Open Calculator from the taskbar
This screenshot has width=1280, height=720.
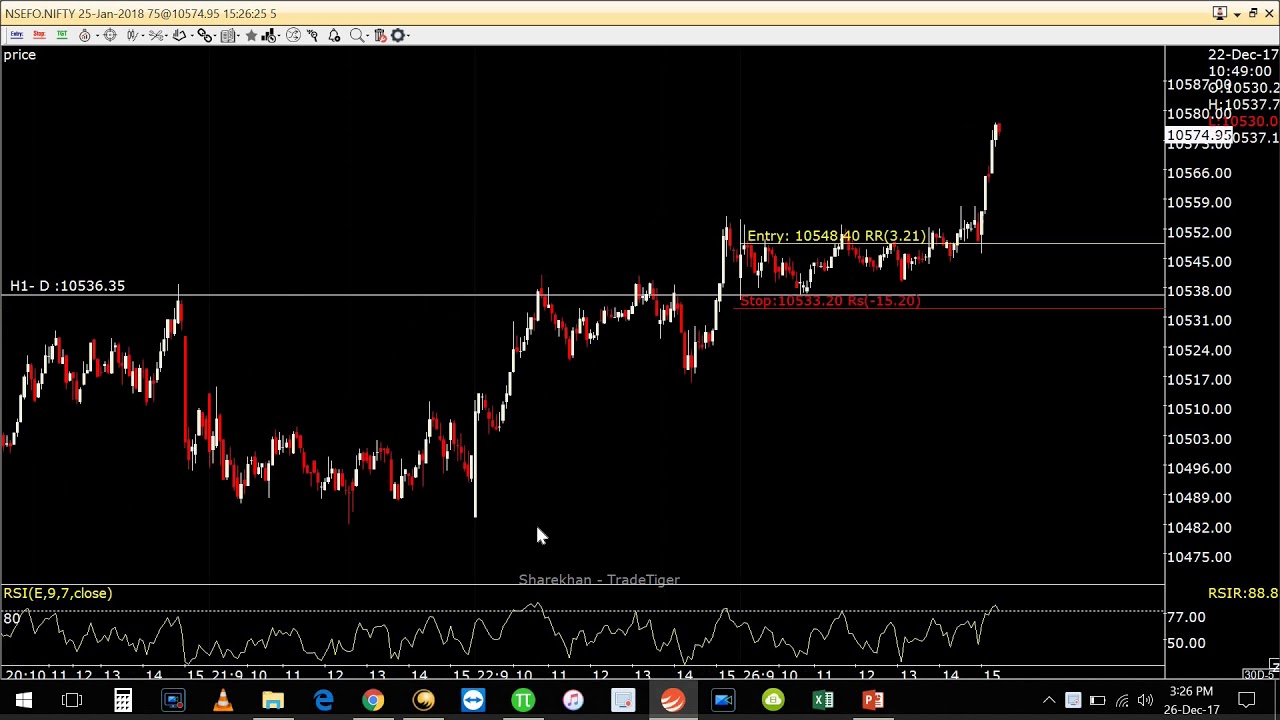[x=122, y=700]
